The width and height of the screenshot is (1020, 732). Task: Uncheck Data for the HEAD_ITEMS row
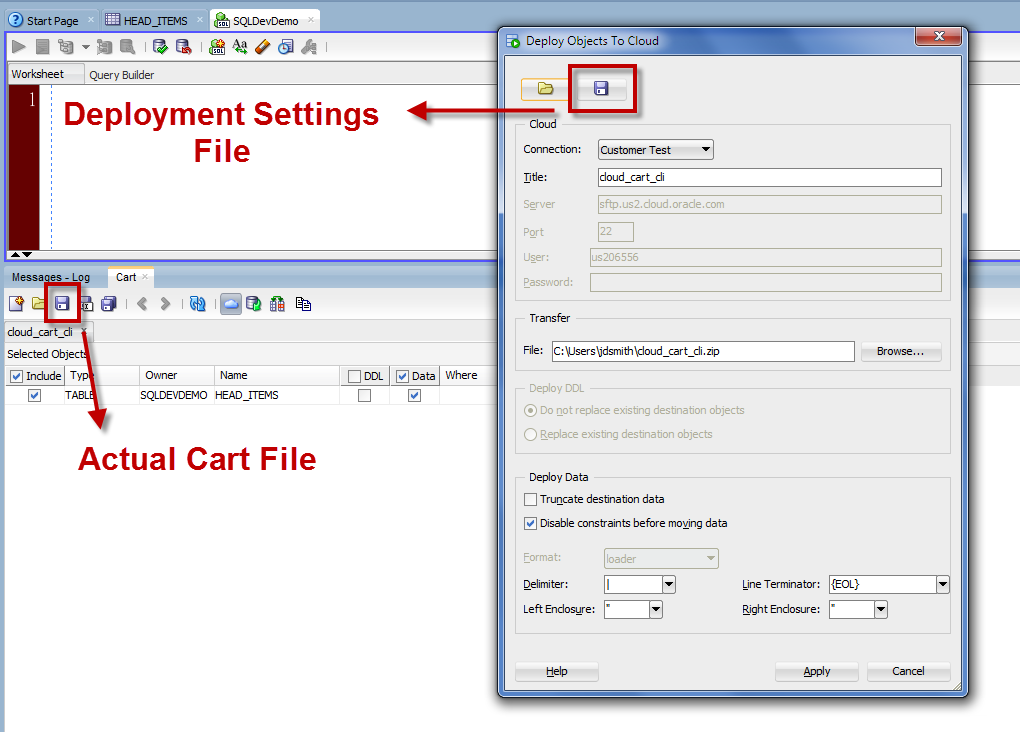[x=414, y=396]
